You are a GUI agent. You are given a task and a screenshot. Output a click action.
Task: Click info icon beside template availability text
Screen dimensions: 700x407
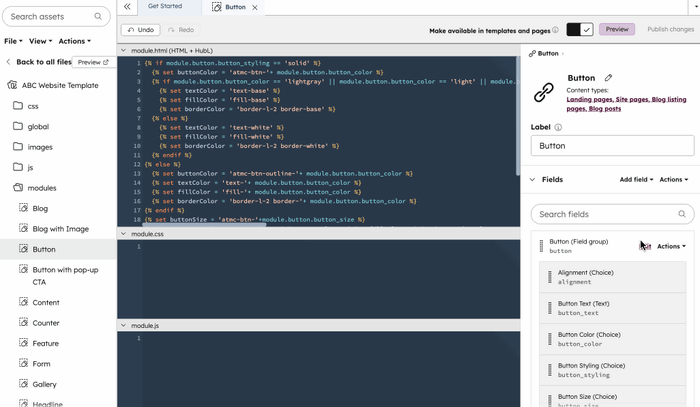[556, 30]
